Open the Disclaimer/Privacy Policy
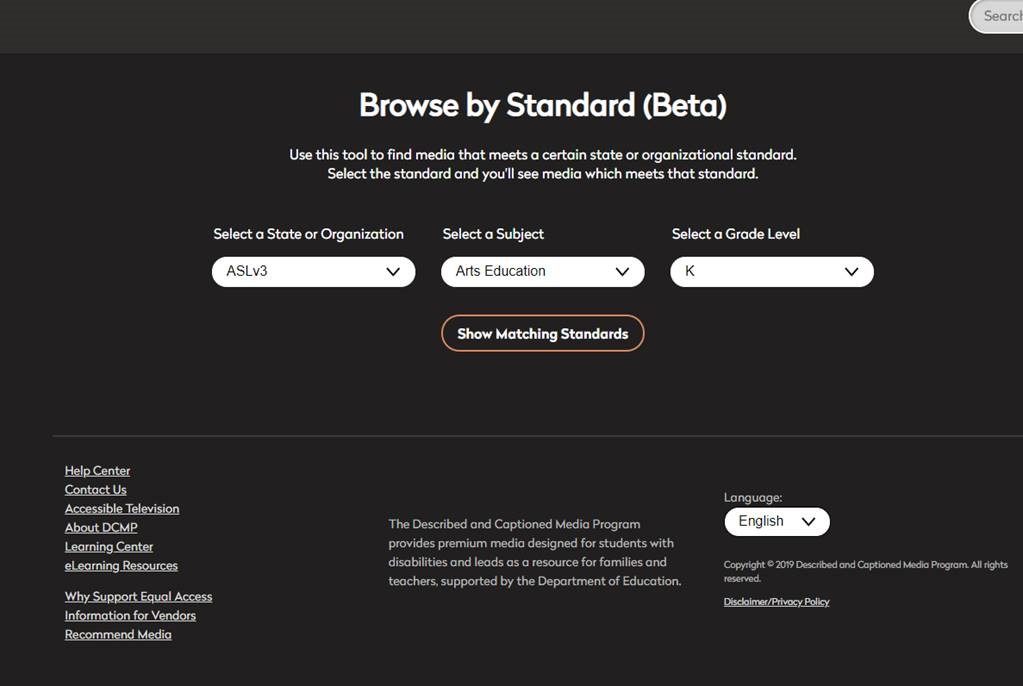 point(776,601)
